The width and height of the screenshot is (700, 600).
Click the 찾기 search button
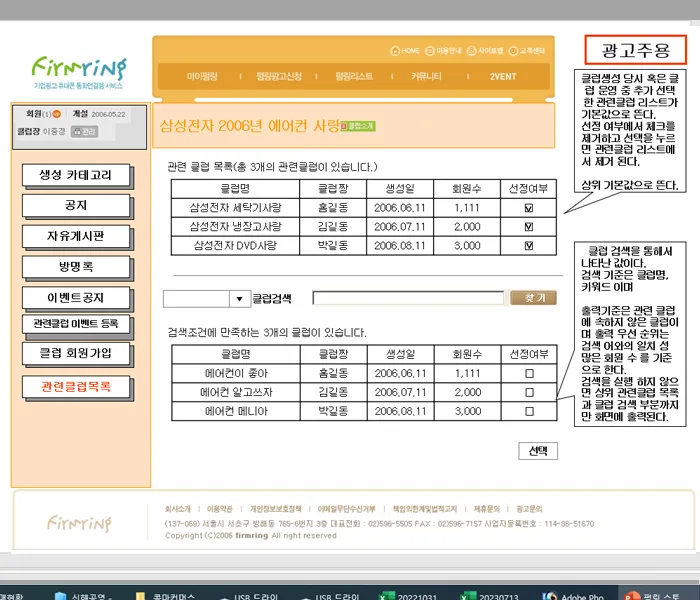[x=533, y=298]
